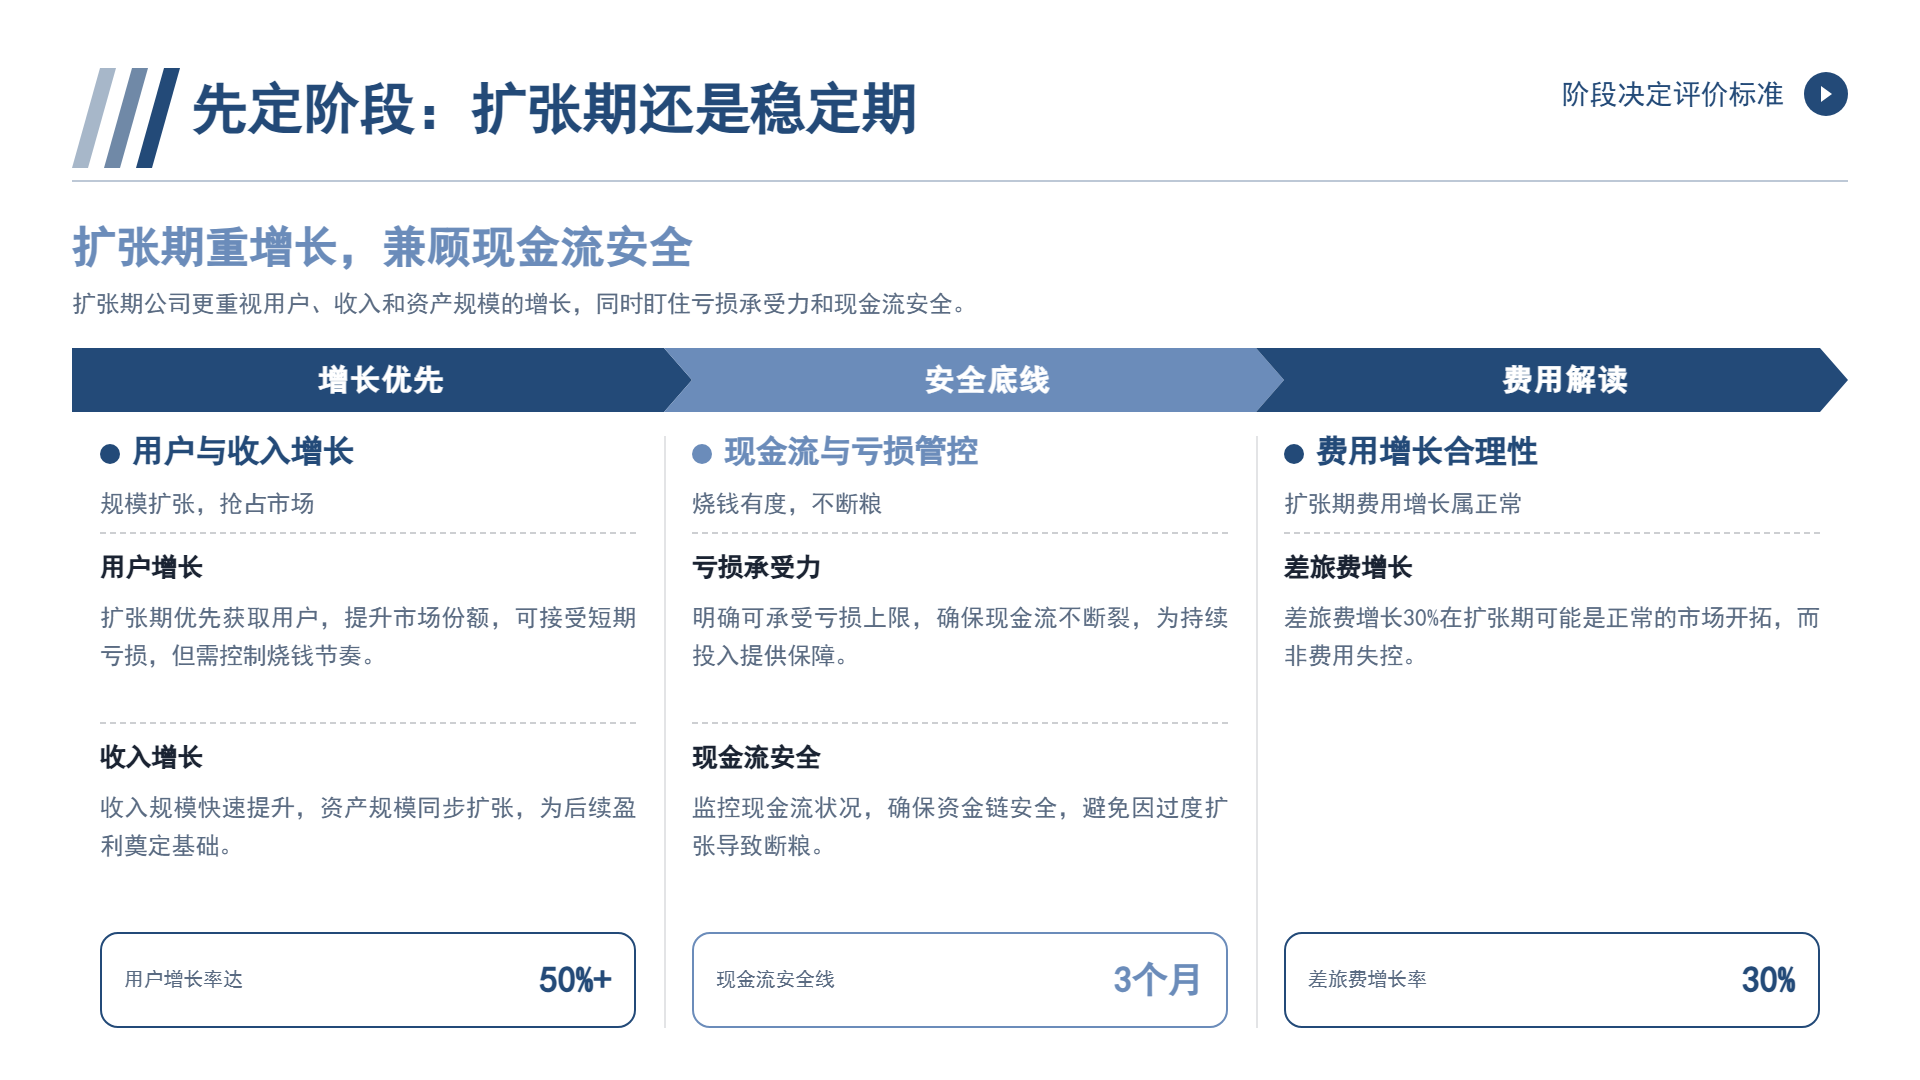The height and width of the screenshot is (1080, 1920).
Task: Click the 现金流安全线 3个月 card
Action: (x=960, y=980)
